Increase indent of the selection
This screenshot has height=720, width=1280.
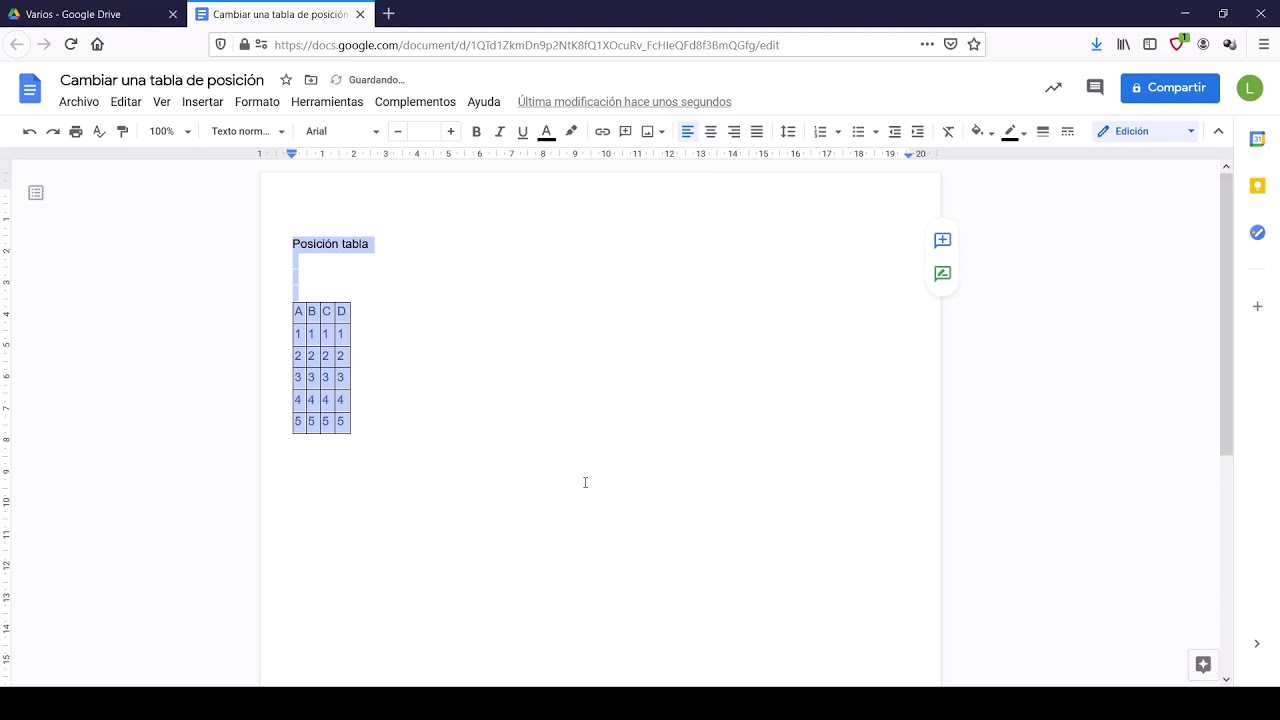point(918,132)
